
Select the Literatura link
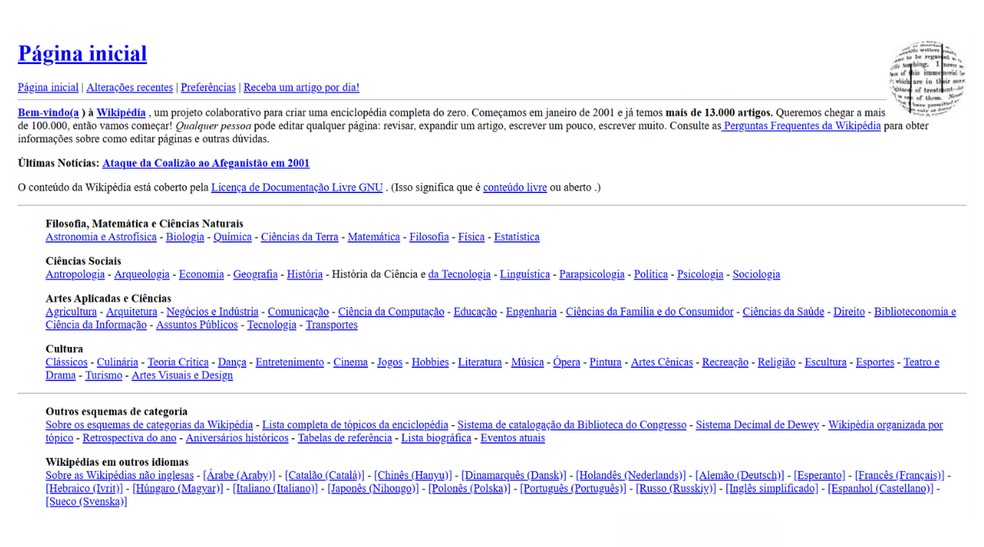coord(480,362)
